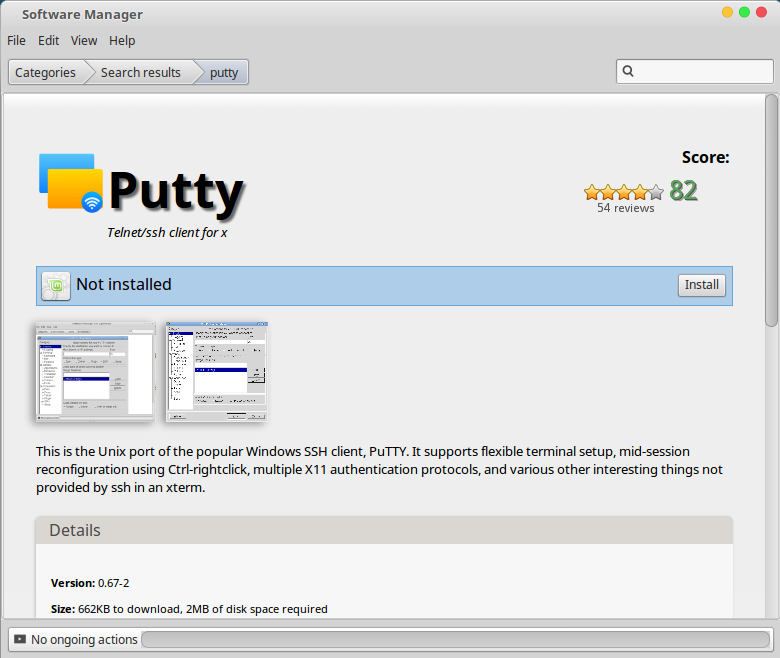Click the Putty application icon
Viewport: 780px width, 658px height.
(x=71, y=183)
